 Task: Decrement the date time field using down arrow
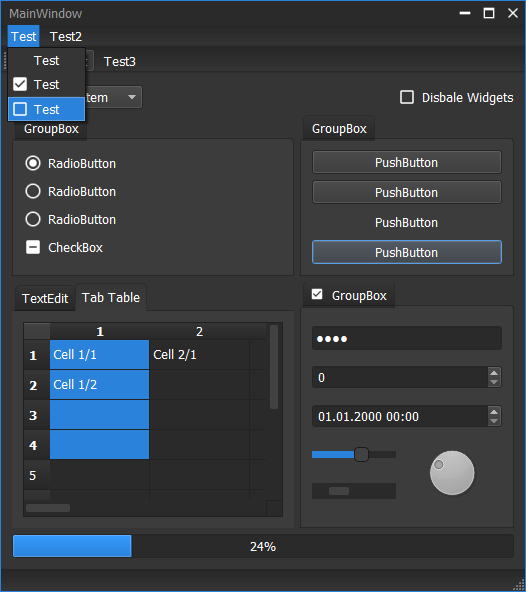coord(494,421)
